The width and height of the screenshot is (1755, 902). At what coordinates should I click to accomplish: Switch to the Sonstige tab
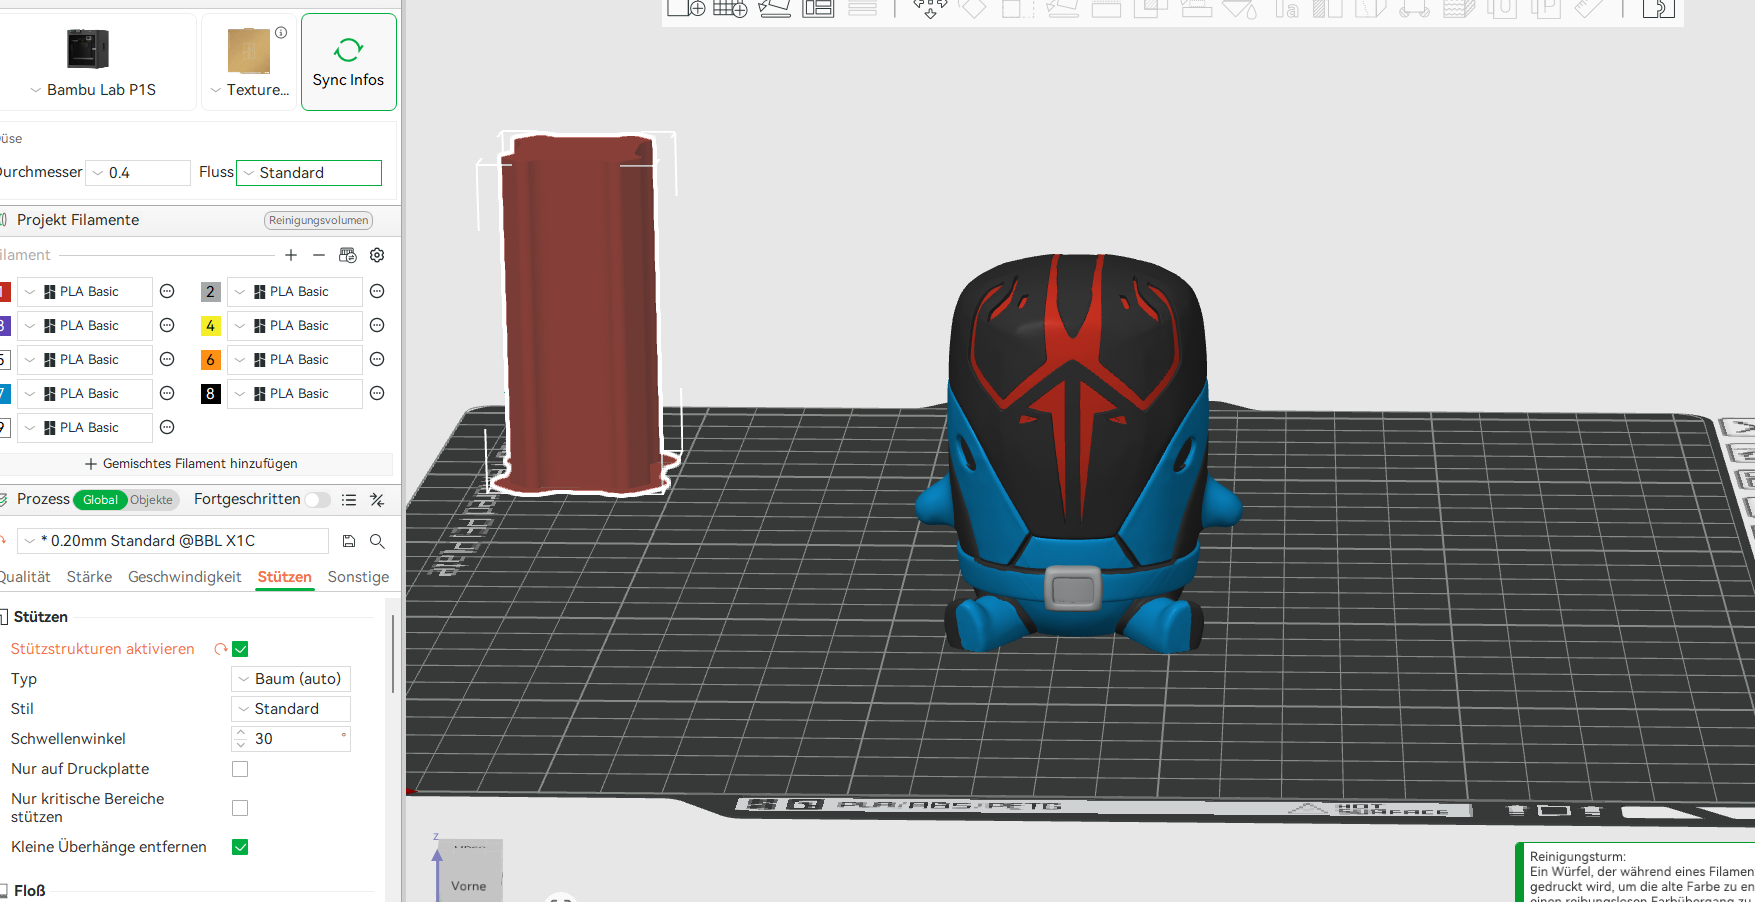[x=358, y=577]
